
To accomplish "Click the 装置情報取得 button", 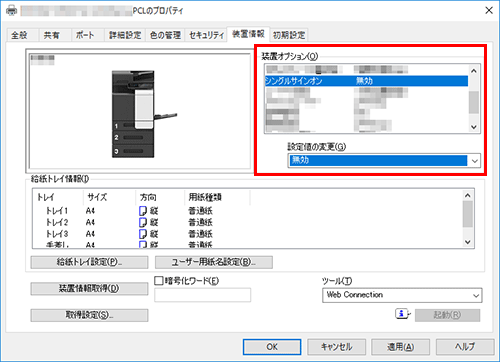I will 89,289.
